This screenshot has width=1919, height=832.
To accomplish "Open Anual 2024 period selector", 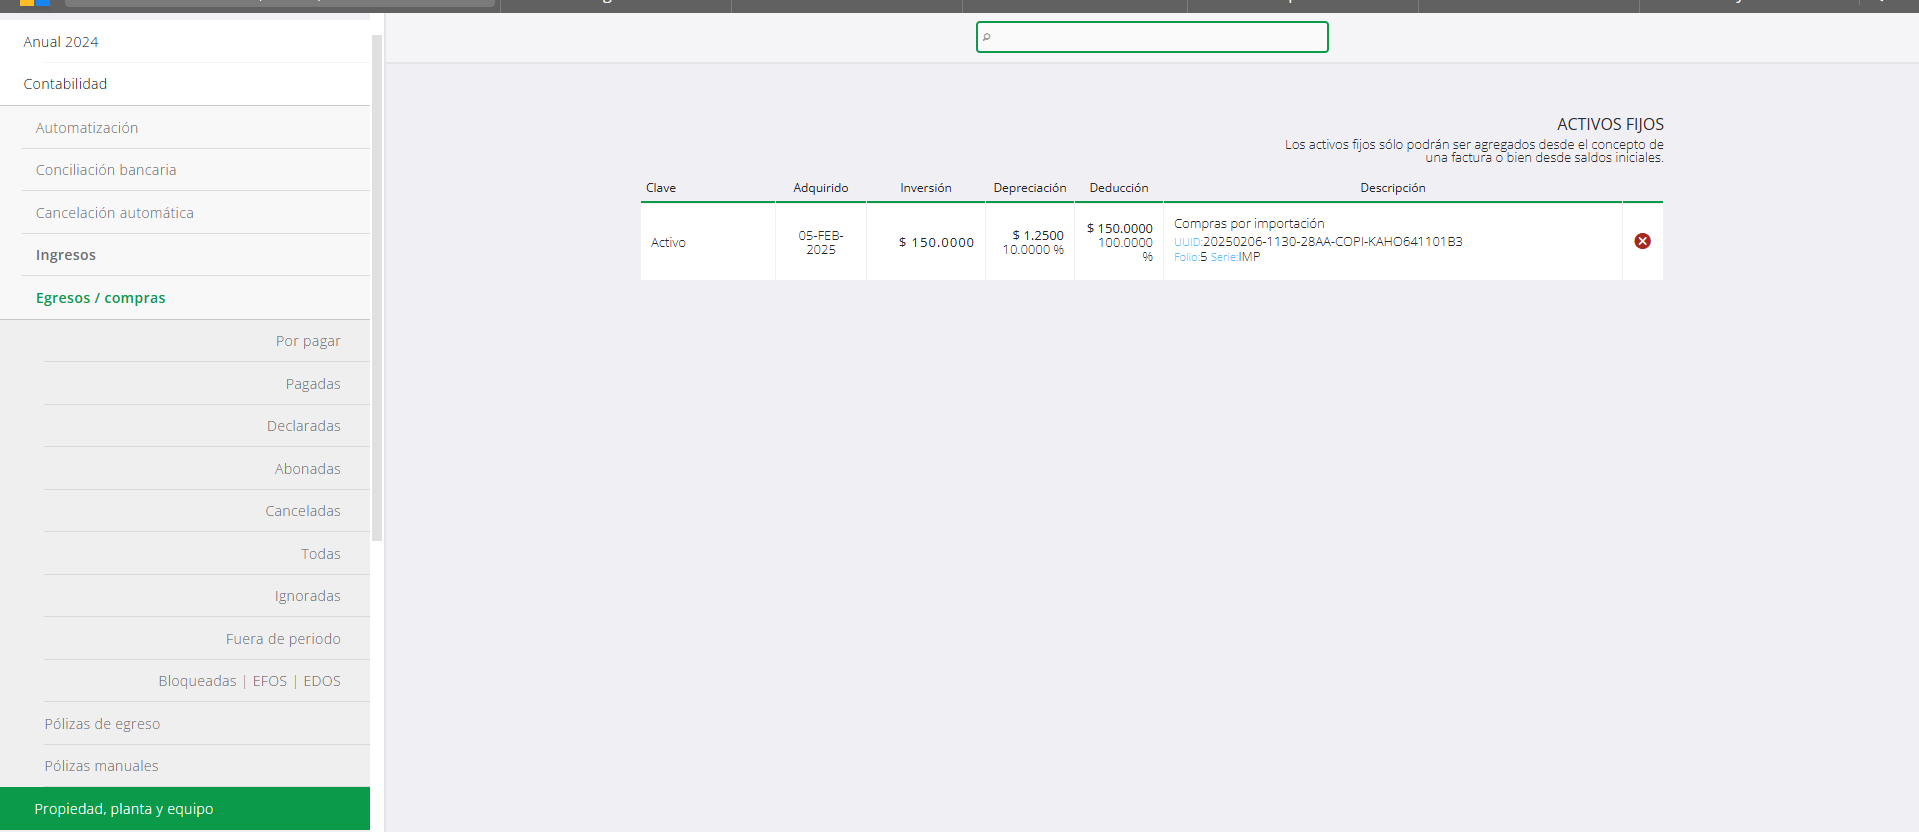I will (x=61, y=42).
